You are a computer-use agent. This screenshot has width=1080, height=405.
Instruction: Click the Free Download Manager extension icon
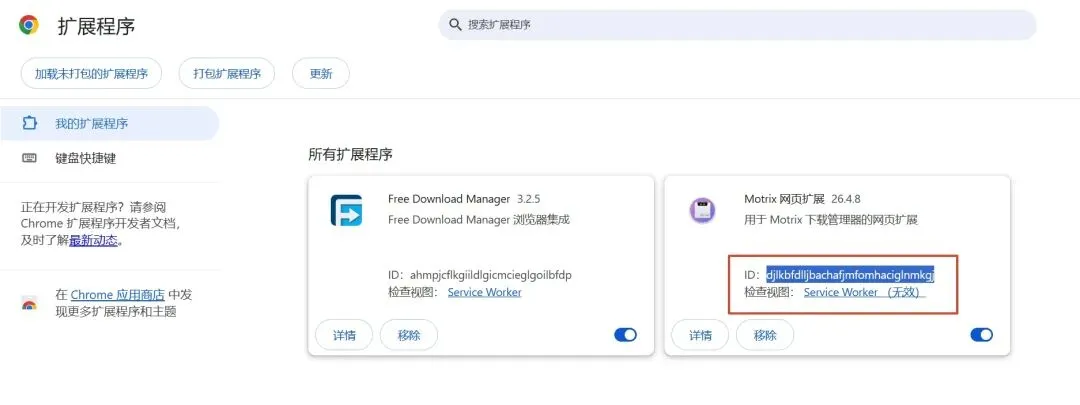coord(346,210)
